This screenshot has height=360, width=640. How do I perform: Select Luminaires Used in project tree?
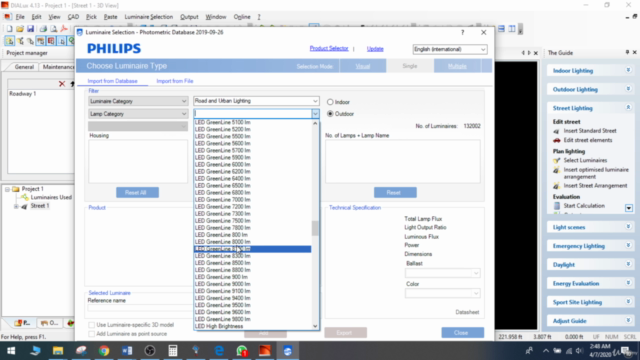(x=51, y=197)
